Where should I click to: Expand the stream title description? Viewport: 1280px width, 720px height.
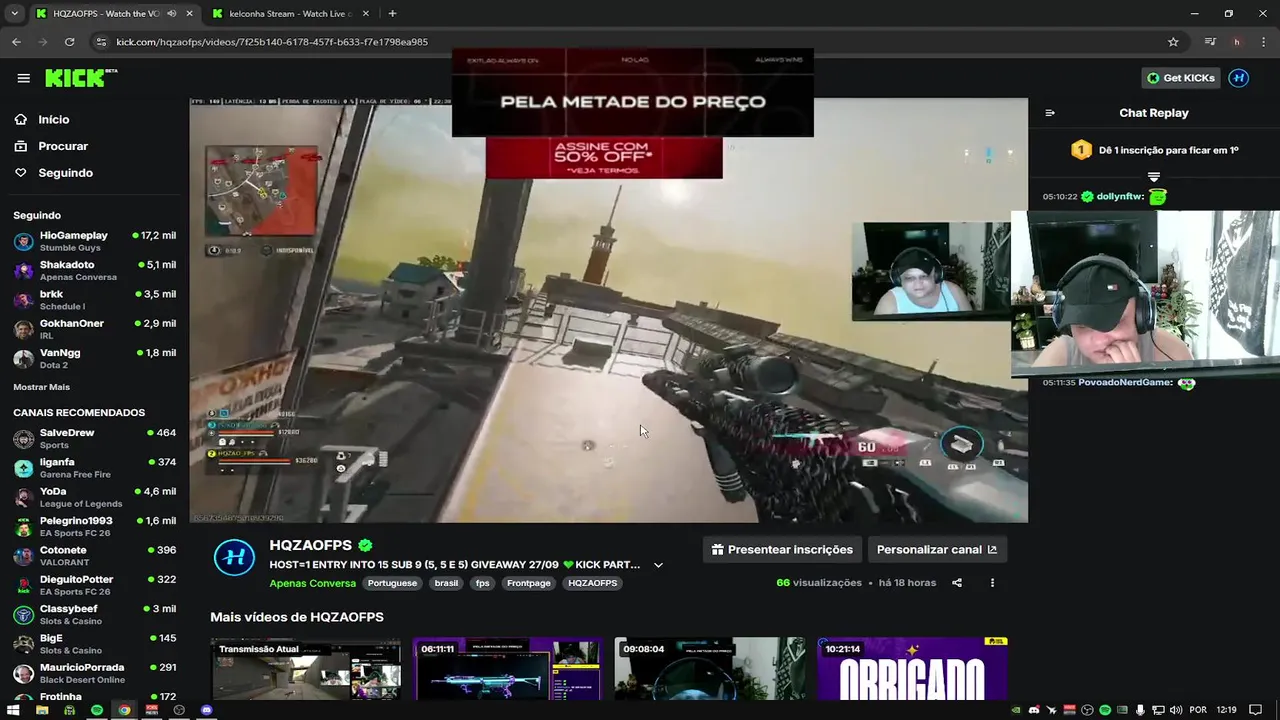tap(658, 565)
